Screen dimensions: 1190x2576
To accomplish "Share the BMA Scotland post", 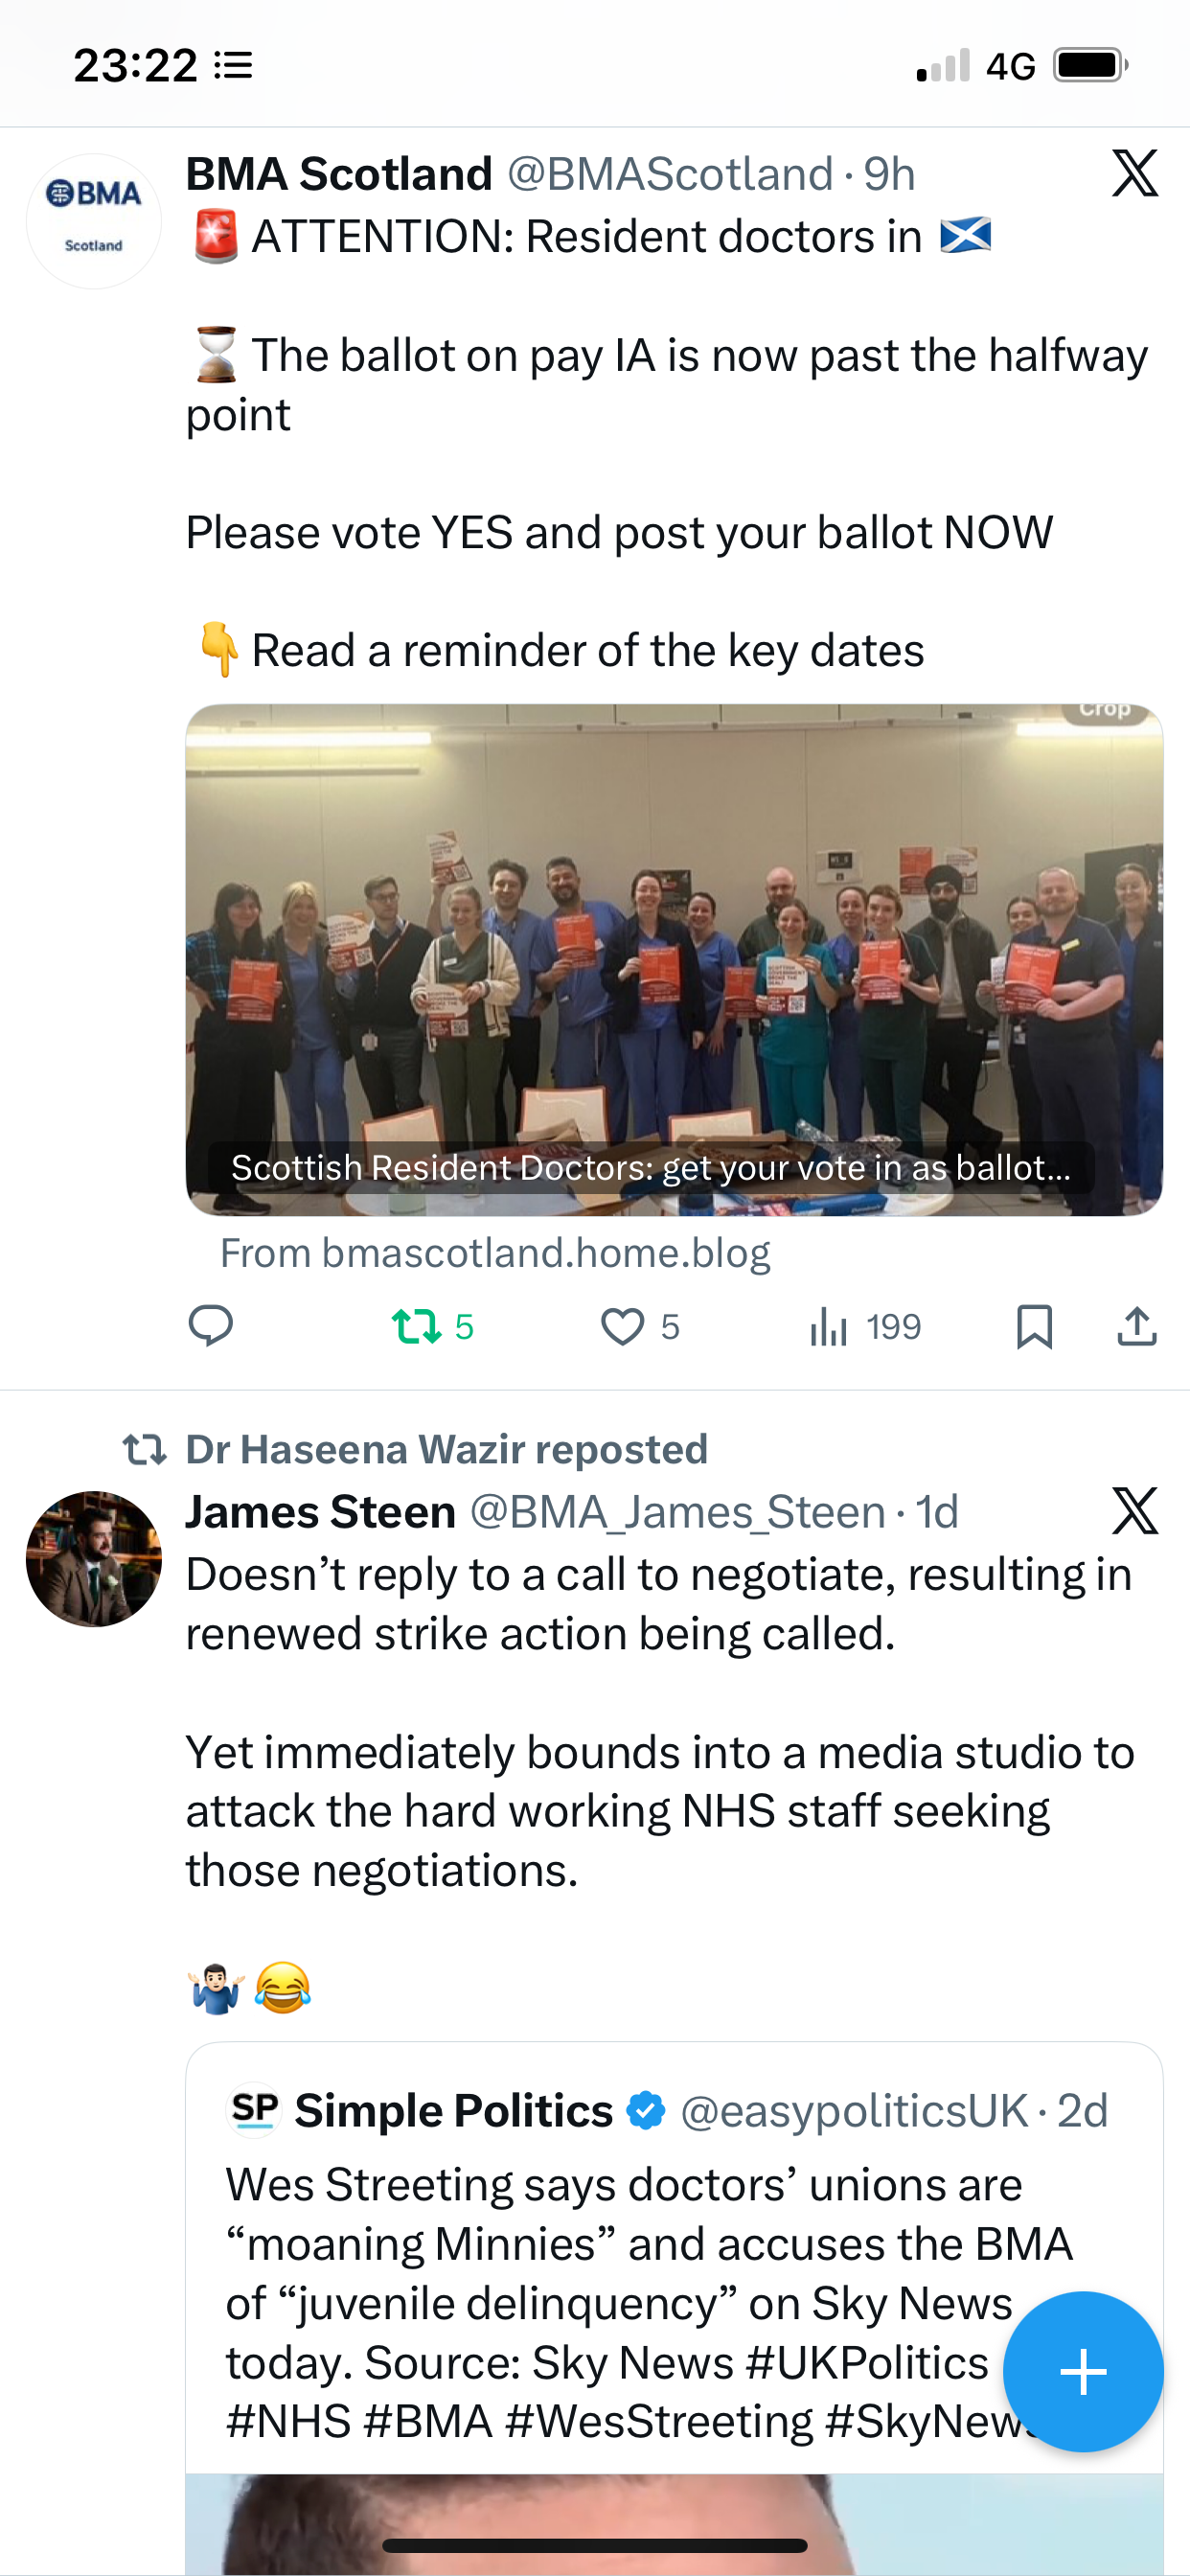I will coord(1137,1326).
